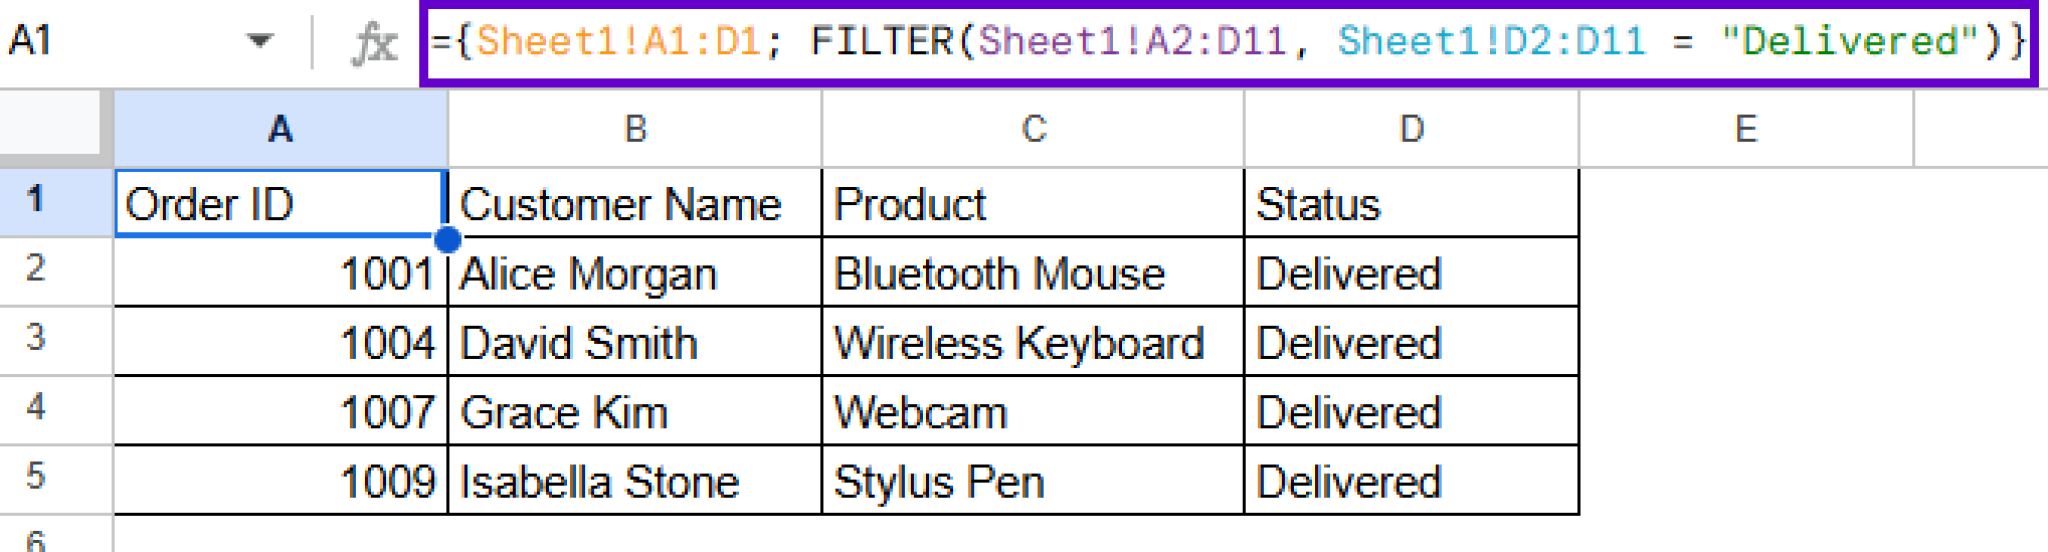Select row 5 header
Viewport: 2048px width, 552px height.
point(36,476)
